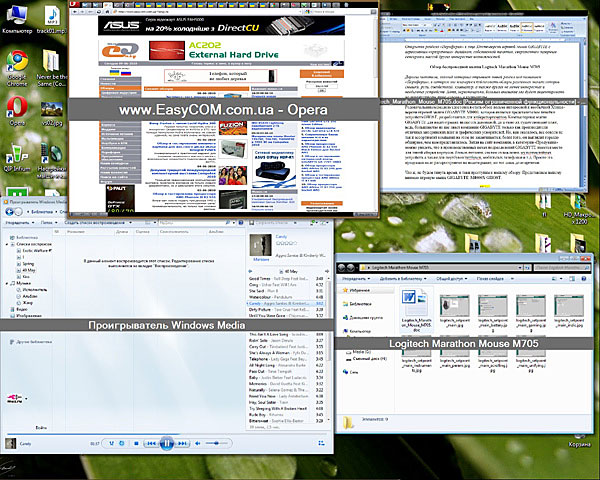Select the Logitech_Marathon_Mouse_M705.doc Word file
This screenshot has height=480, width=600.
[416, 310]
